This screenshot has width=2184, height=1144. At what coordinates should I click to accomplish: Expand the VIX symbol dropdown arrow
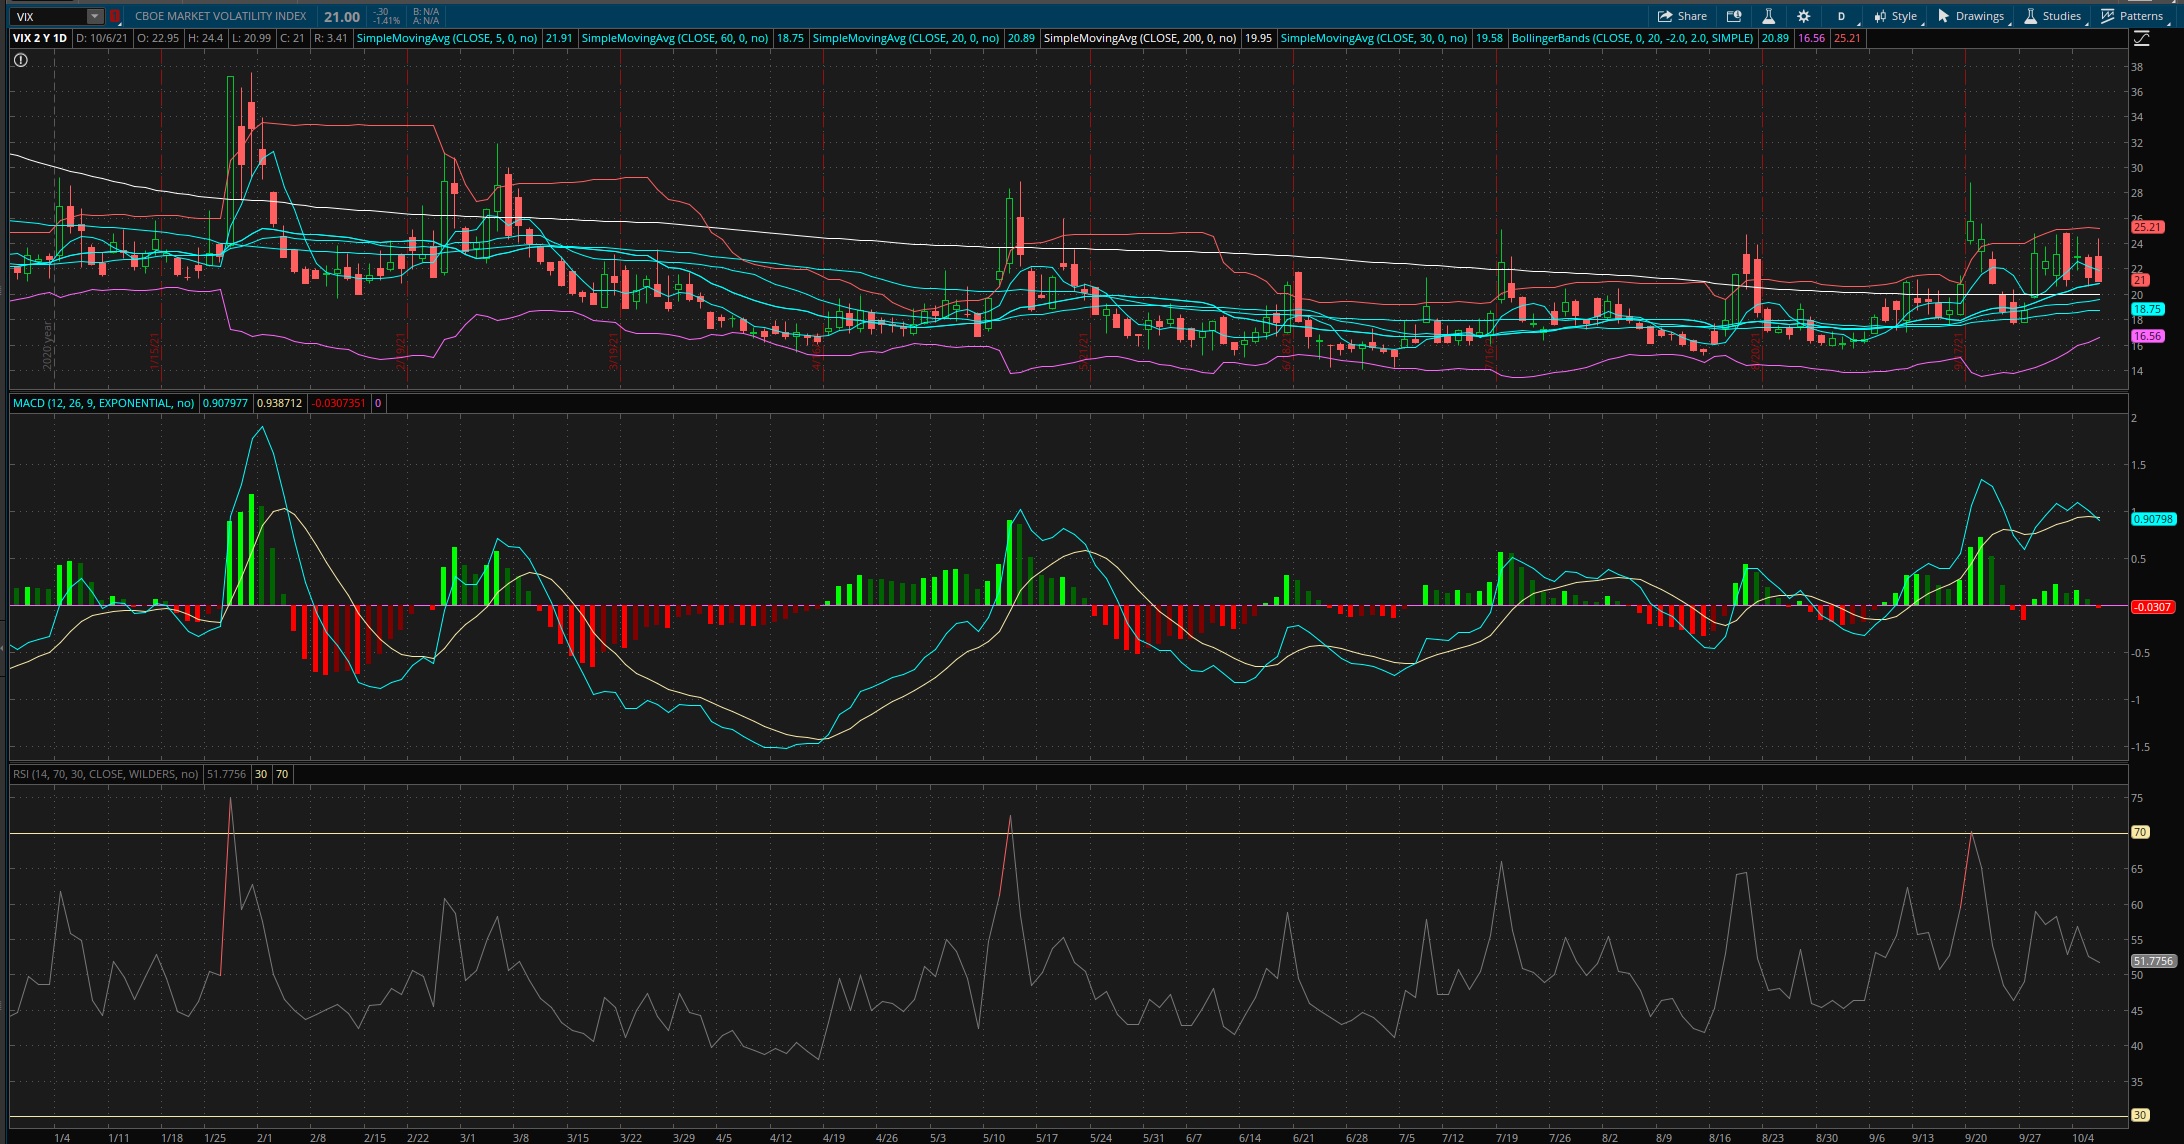click(x=94, y=16)
